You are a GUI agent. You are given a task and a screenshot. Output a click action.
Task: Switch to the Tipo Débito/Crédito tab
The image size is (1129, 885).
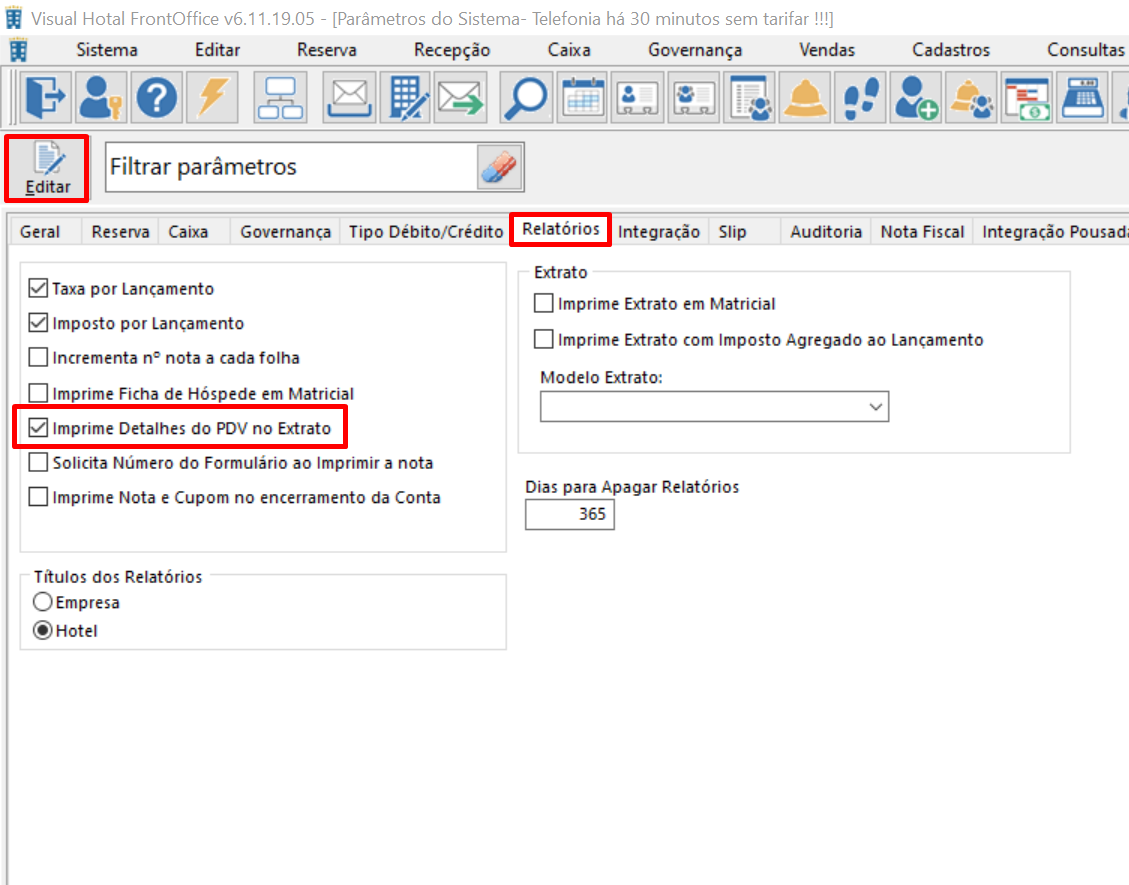point(426,232)
